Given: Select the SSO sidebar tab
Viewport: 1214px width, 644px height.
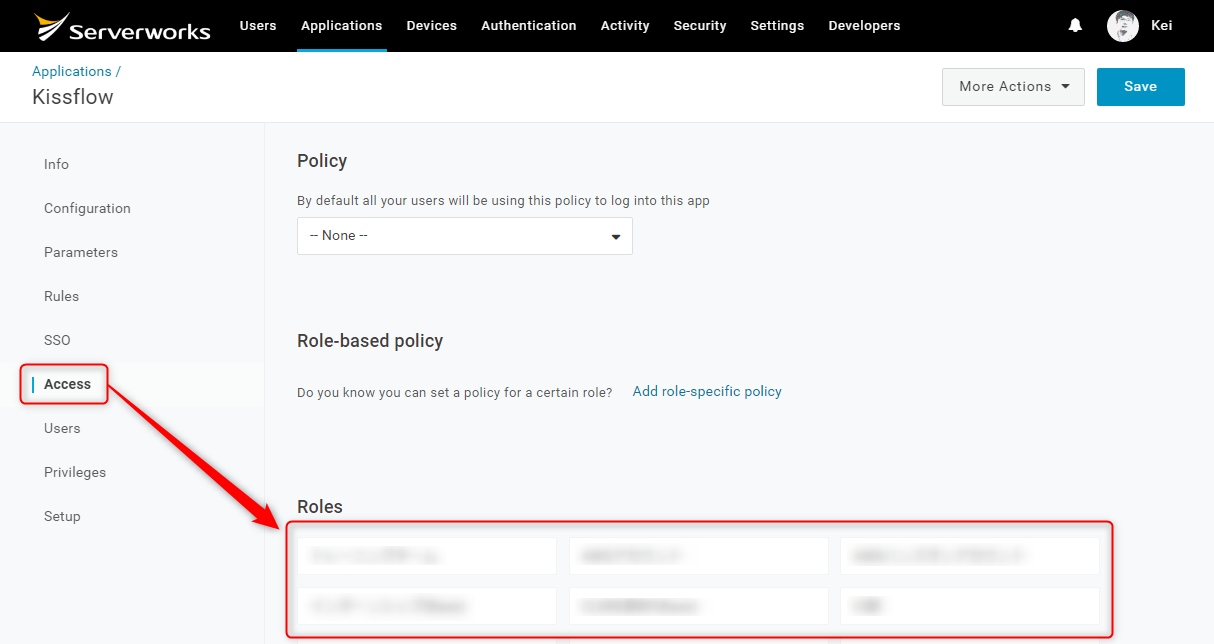Looking at the screenshot, I should pyautogui.click(x=57, y=340).
